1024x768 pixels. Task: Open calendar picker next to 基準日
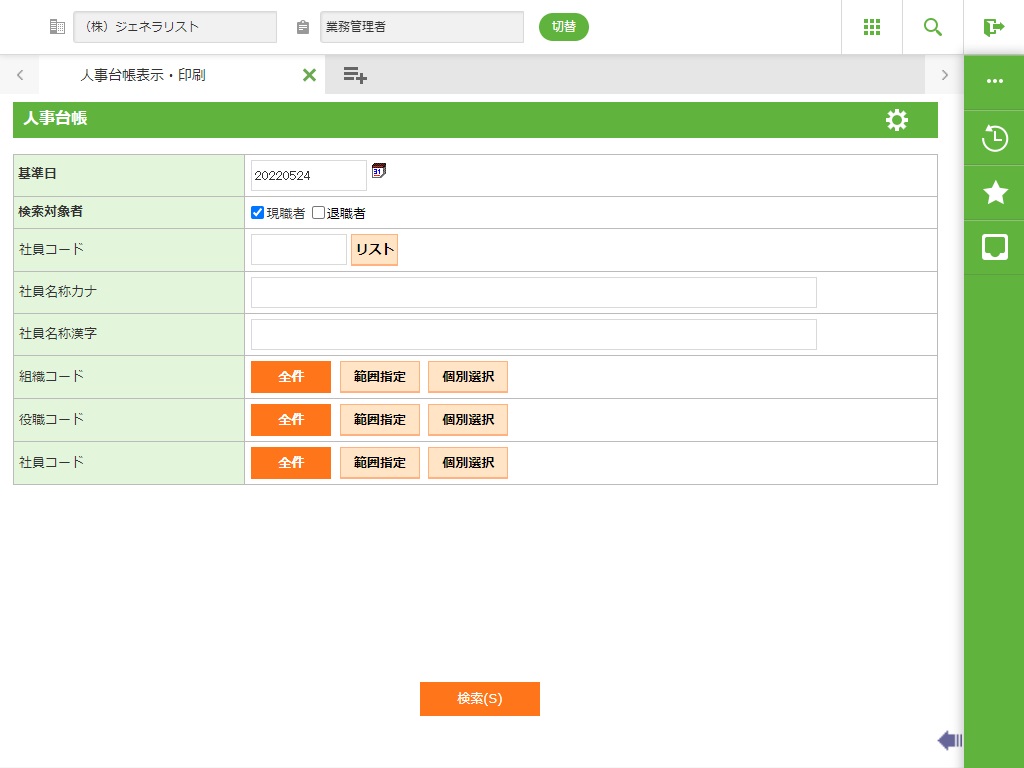378,171
